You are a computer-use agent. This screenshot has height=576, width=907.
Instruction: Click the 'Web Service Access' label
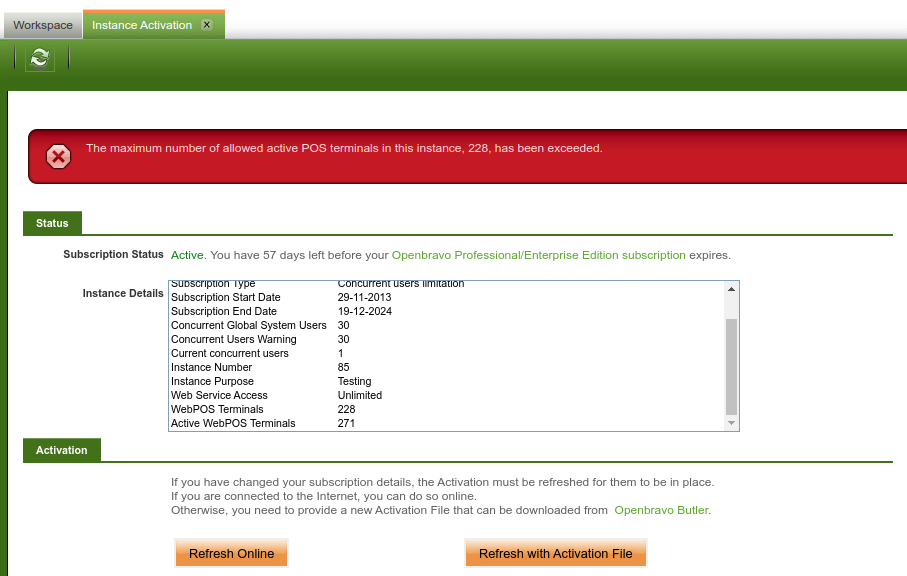[219, 395]
